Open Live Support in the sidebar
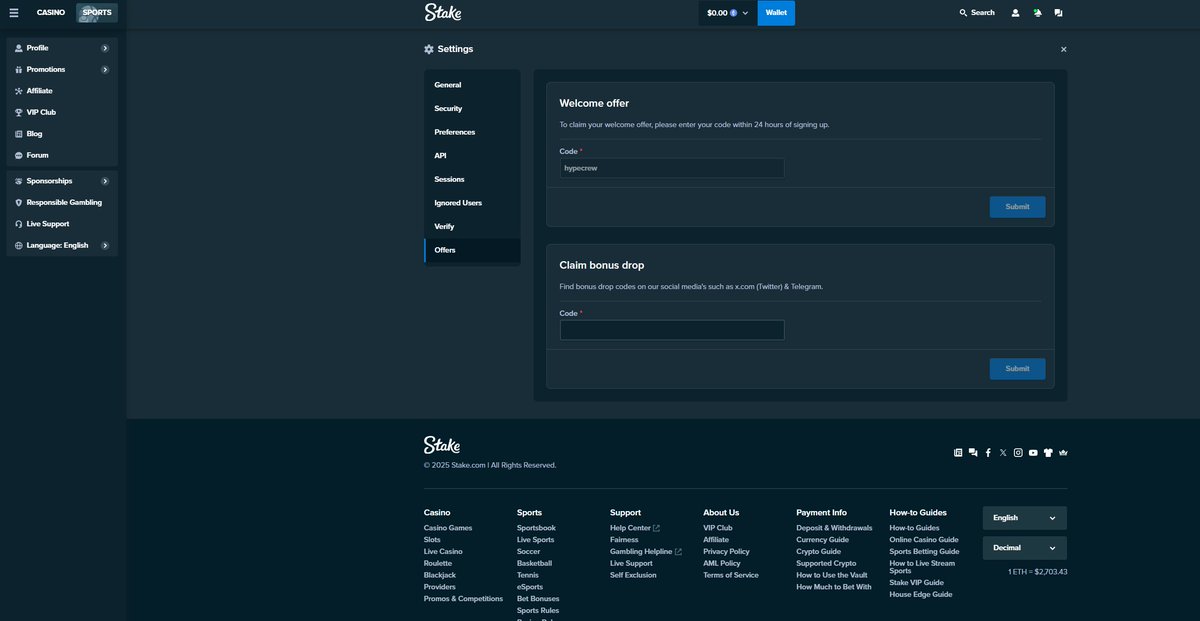 coord(62,224)
